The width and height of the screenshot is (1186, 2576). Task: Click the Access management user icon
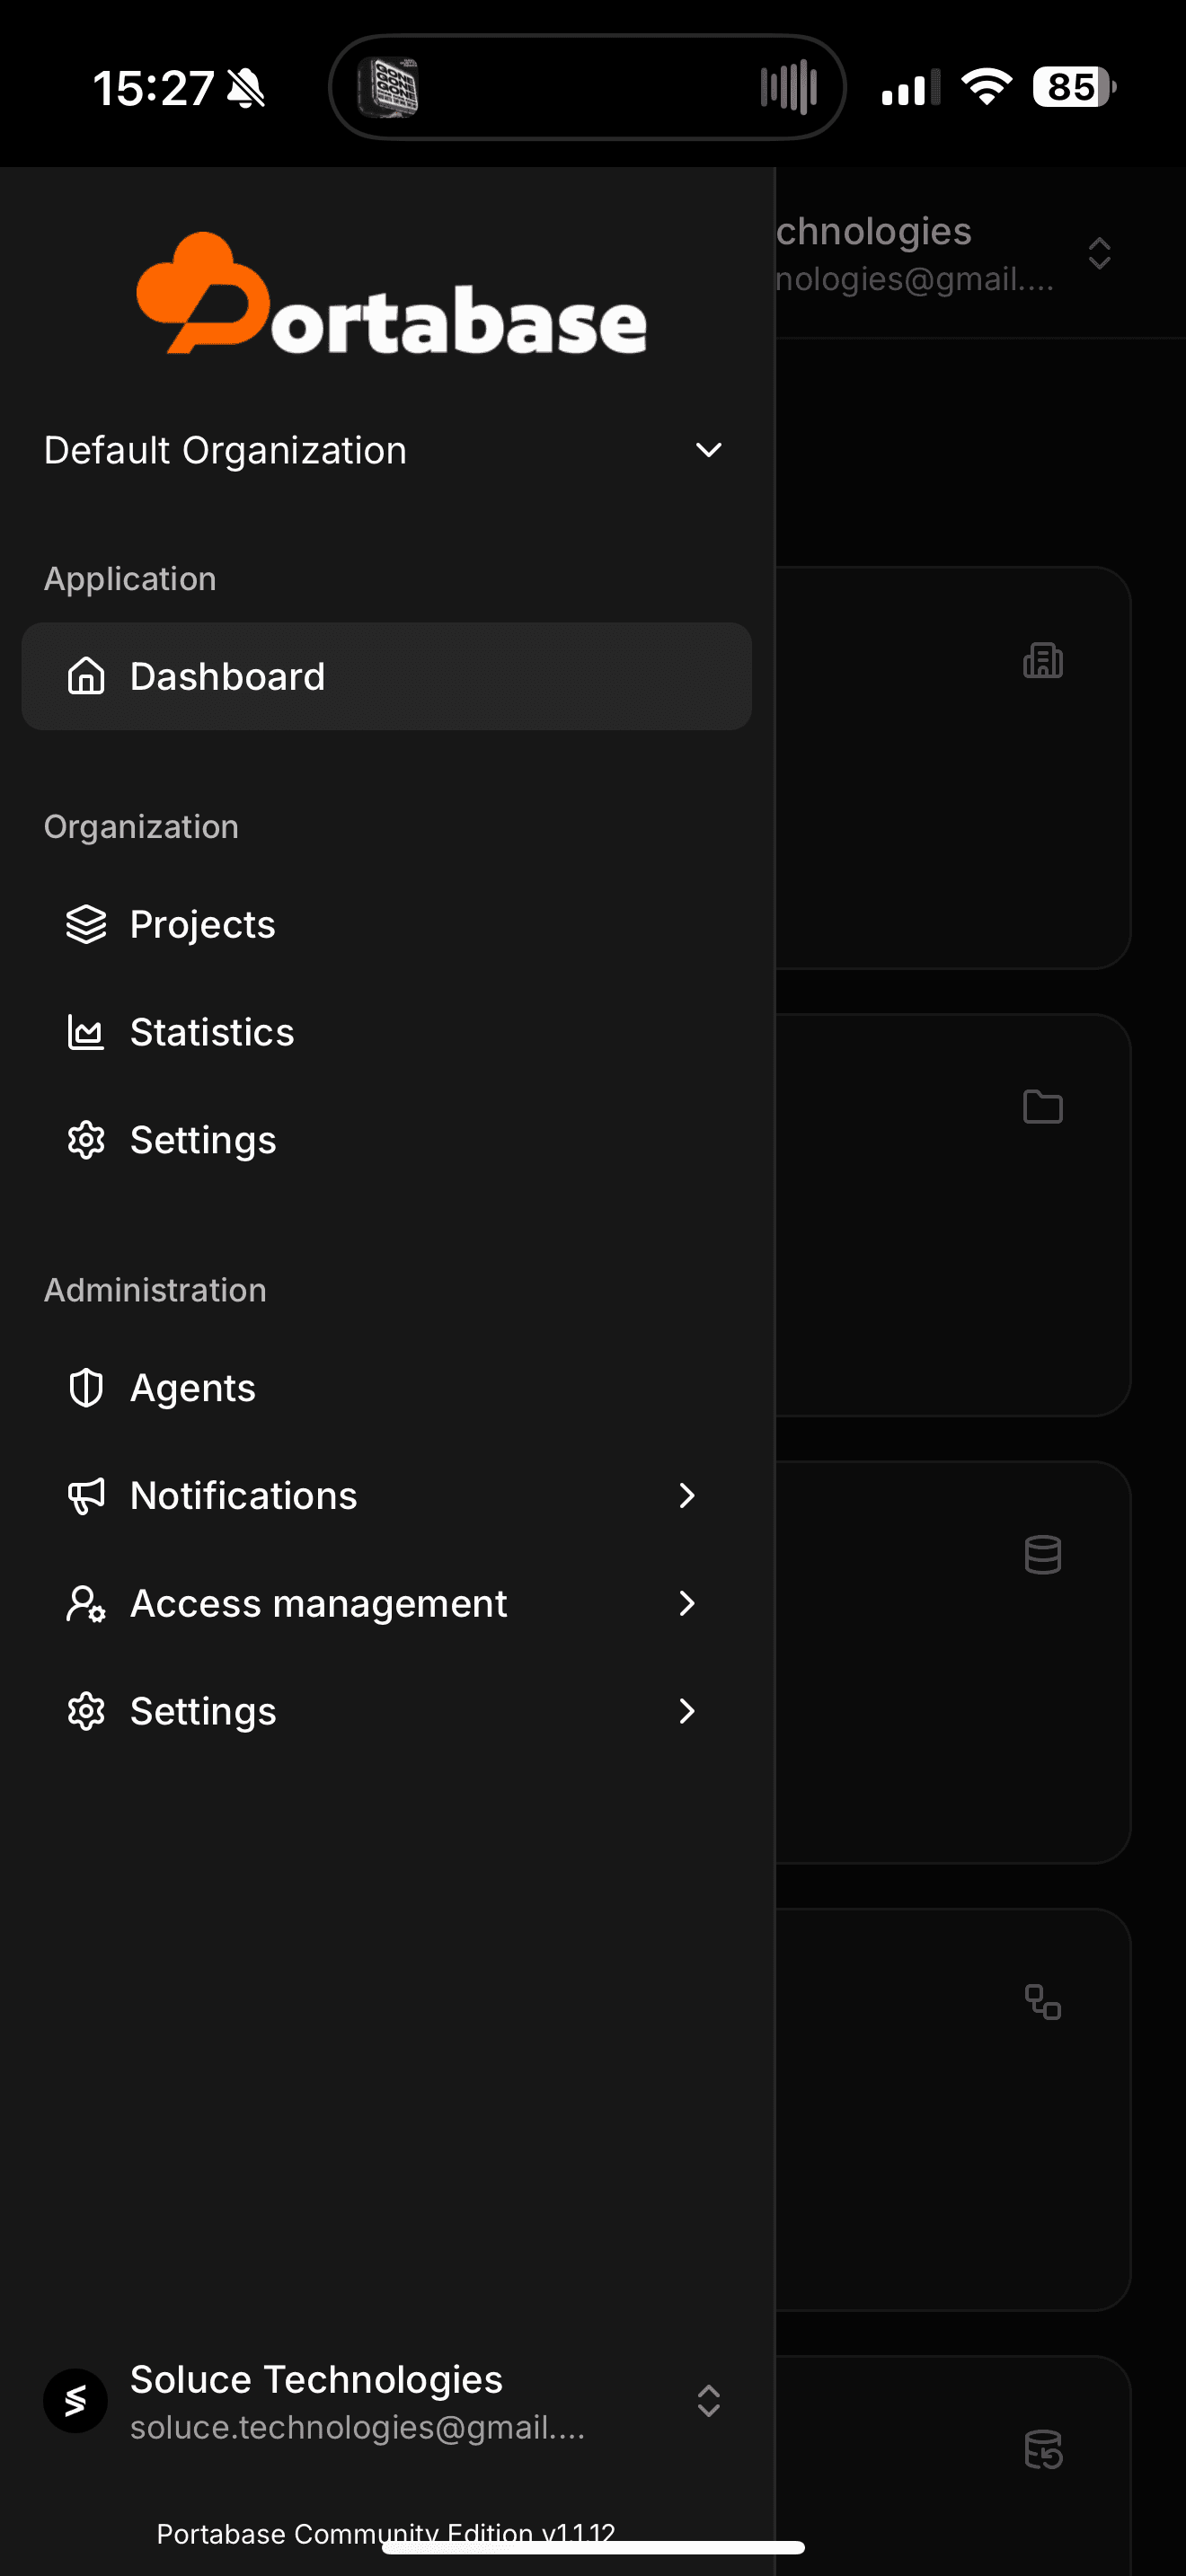(86, 1604)
